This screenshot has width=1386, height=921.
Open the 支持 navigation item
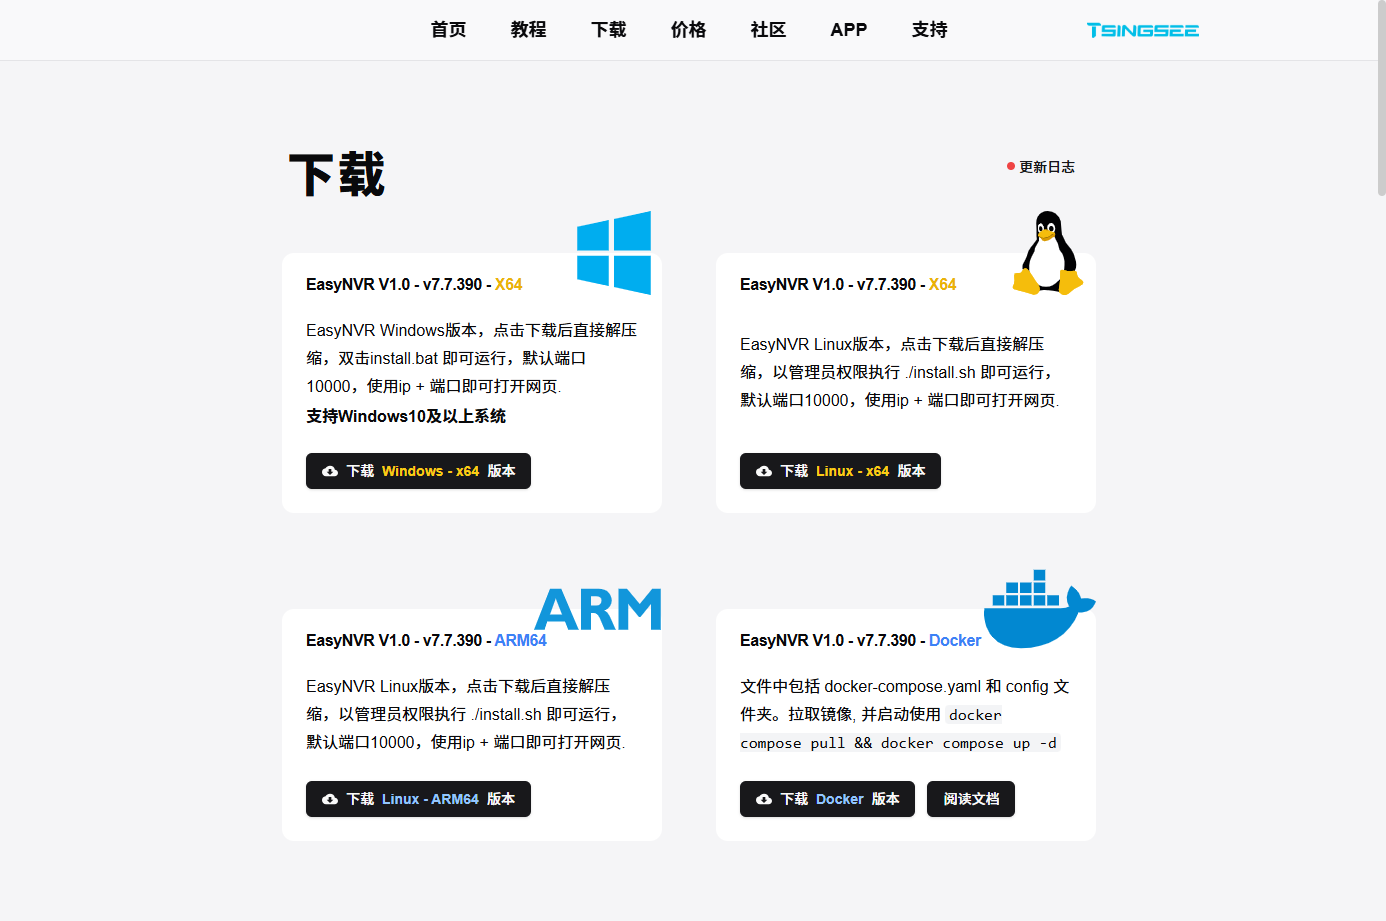pos(930,30)
